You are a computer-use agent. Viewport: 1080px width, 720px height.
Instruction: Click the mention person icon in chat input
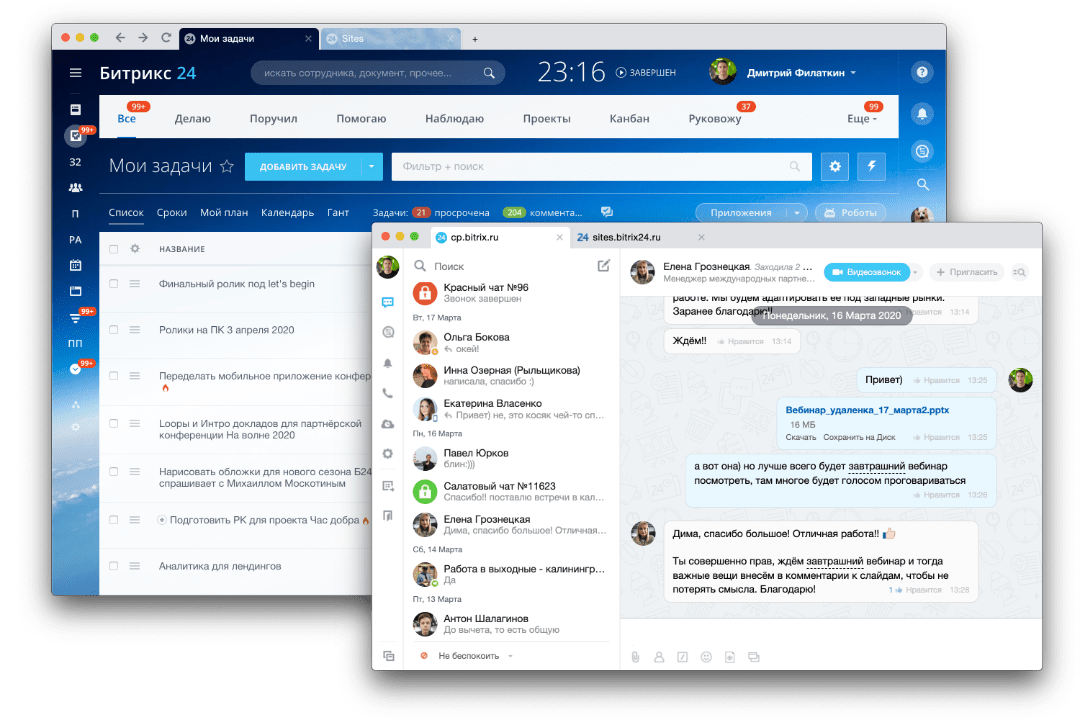tap(658, 657)
